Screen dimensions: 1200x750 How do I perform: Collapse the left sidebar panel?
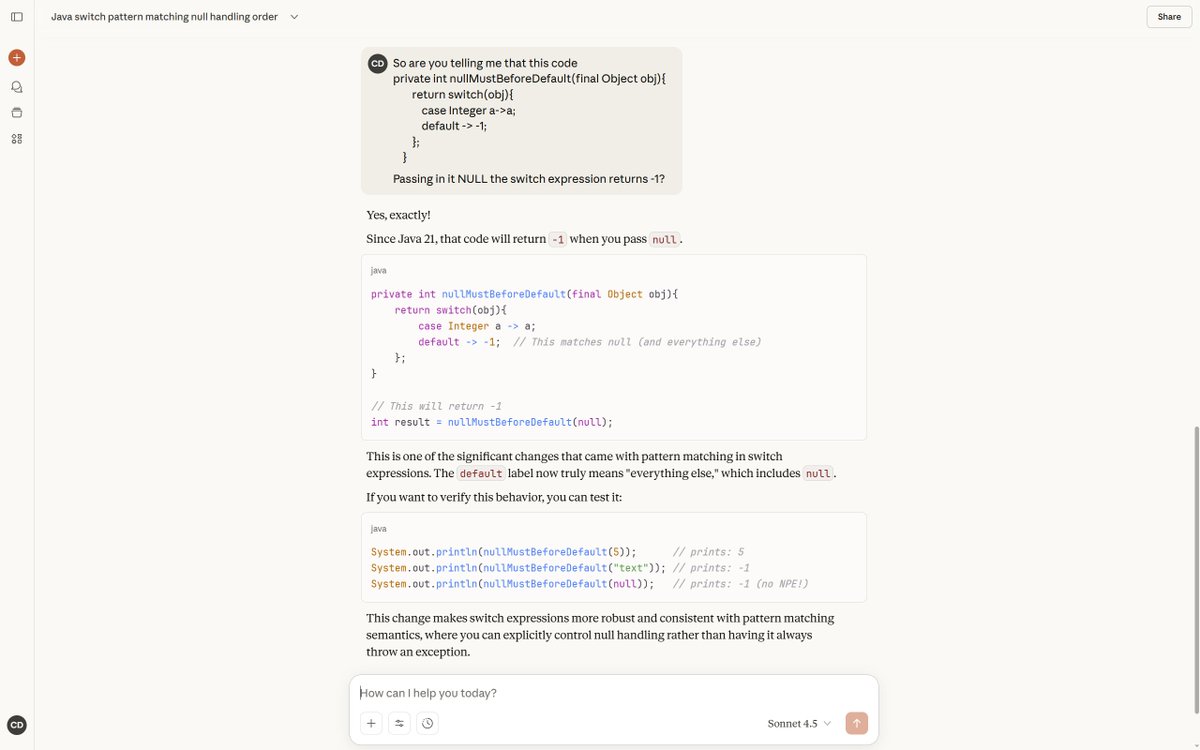click(16, 15)
